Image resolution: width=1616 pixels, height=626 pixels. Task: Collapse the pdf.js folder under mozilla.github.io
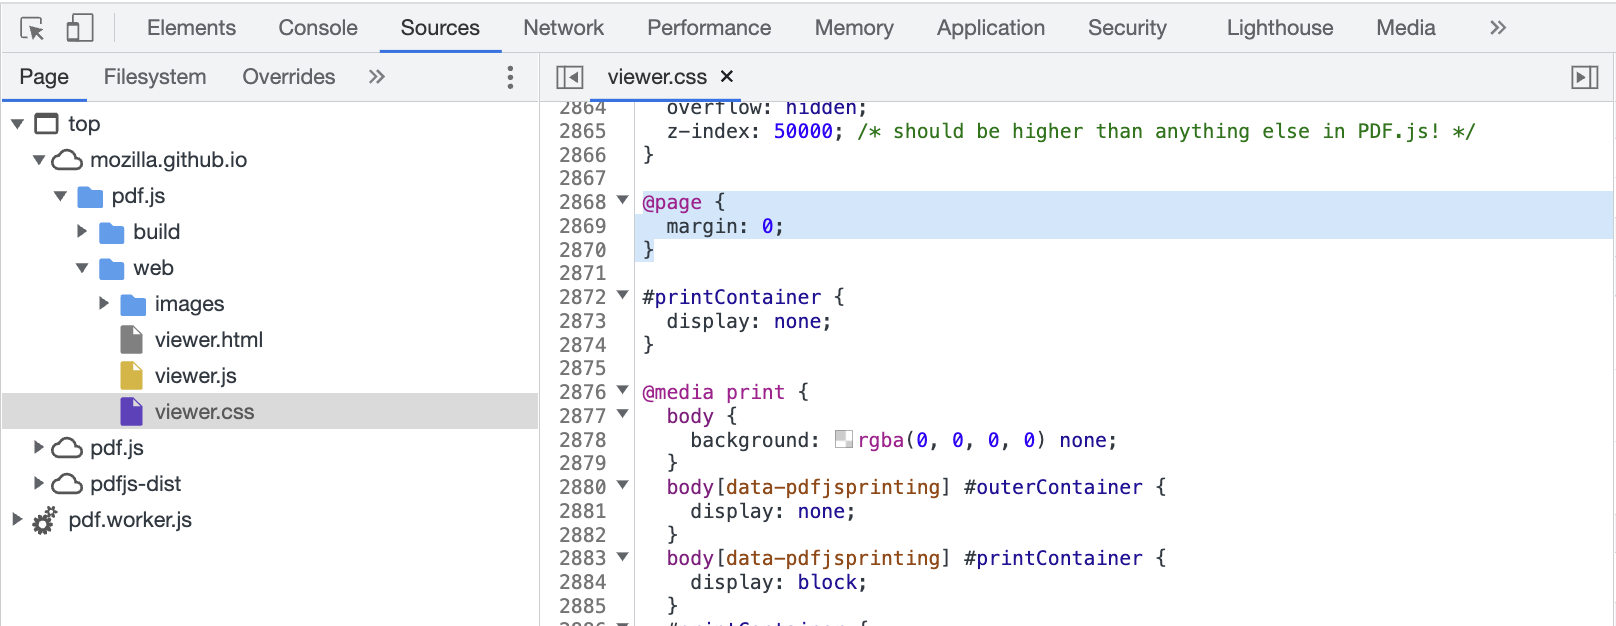click(60, 196)
